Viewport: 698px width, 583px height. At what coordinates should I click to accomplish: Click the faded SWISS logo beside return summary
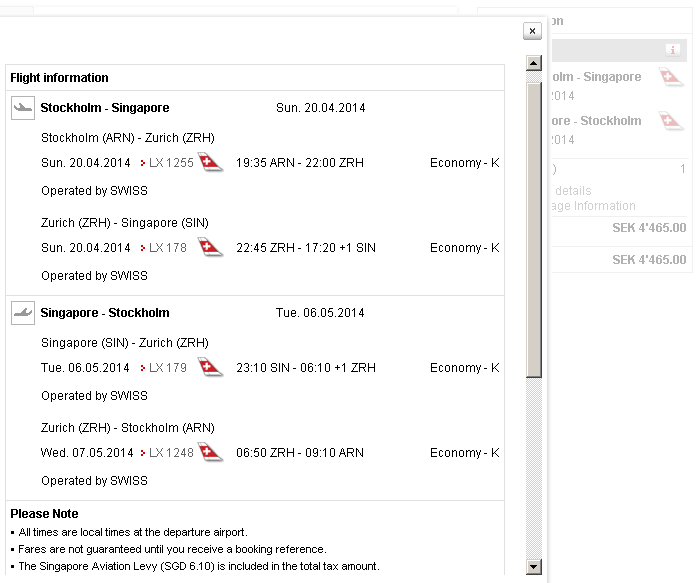[670, 121]
